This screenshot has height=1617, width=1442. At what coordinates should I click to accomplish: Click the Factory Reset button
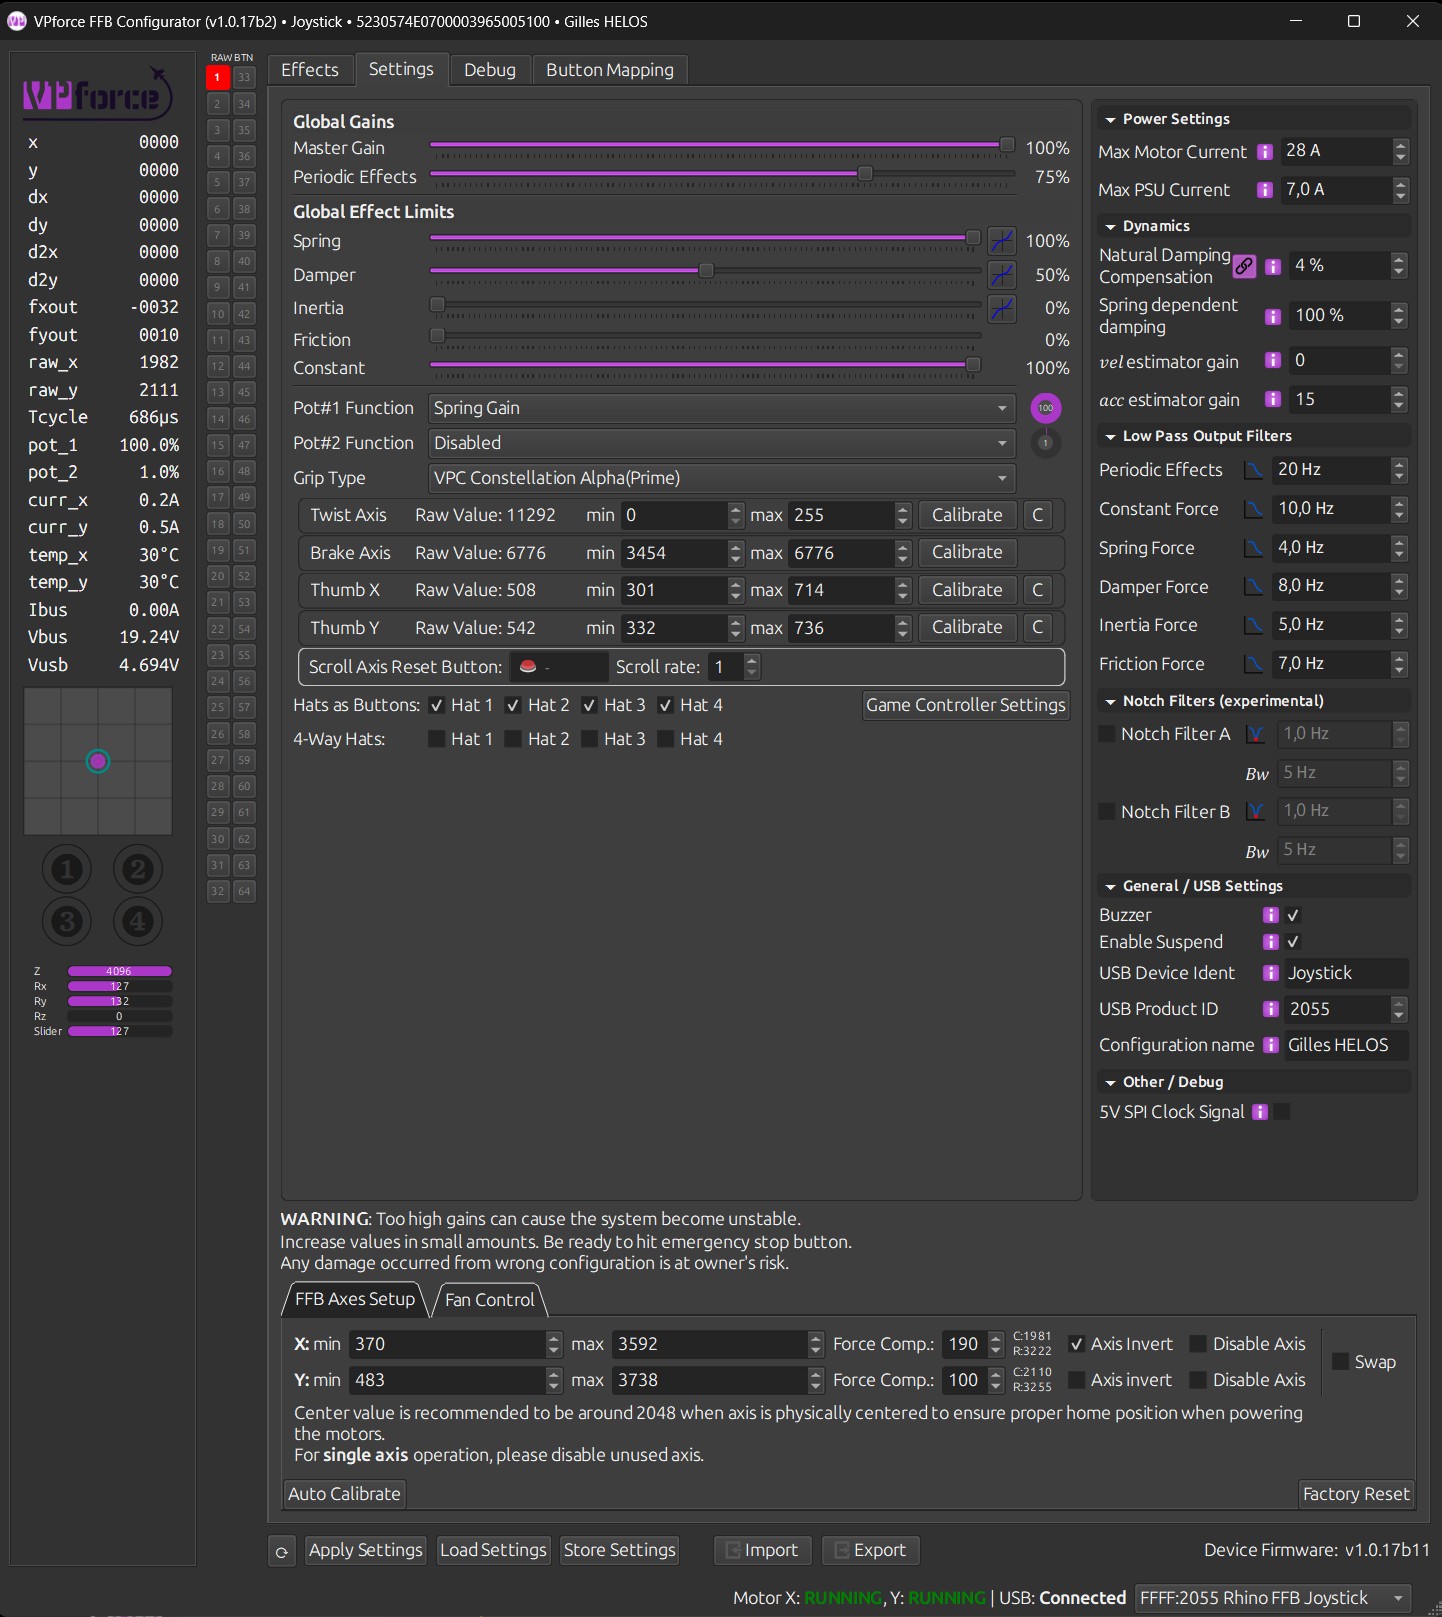point(1357,1494)
